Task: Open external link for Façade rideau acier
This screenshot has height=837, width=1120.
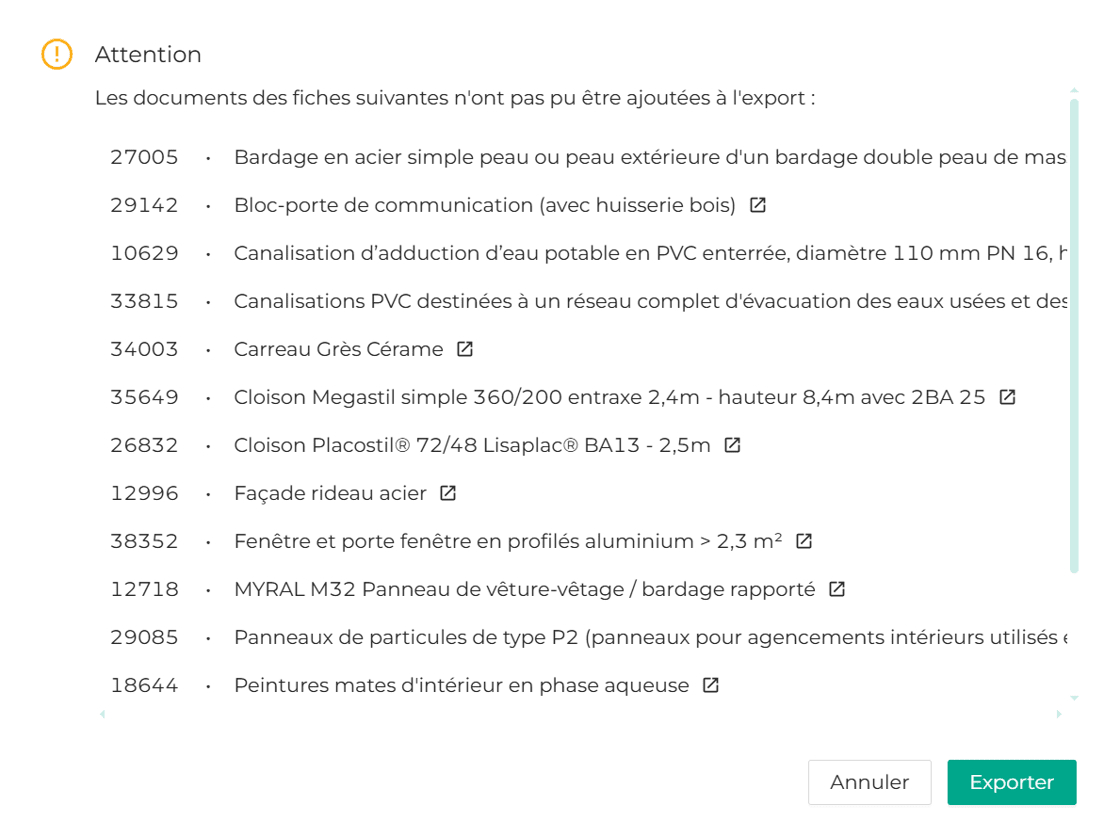Action: point(449,493)
